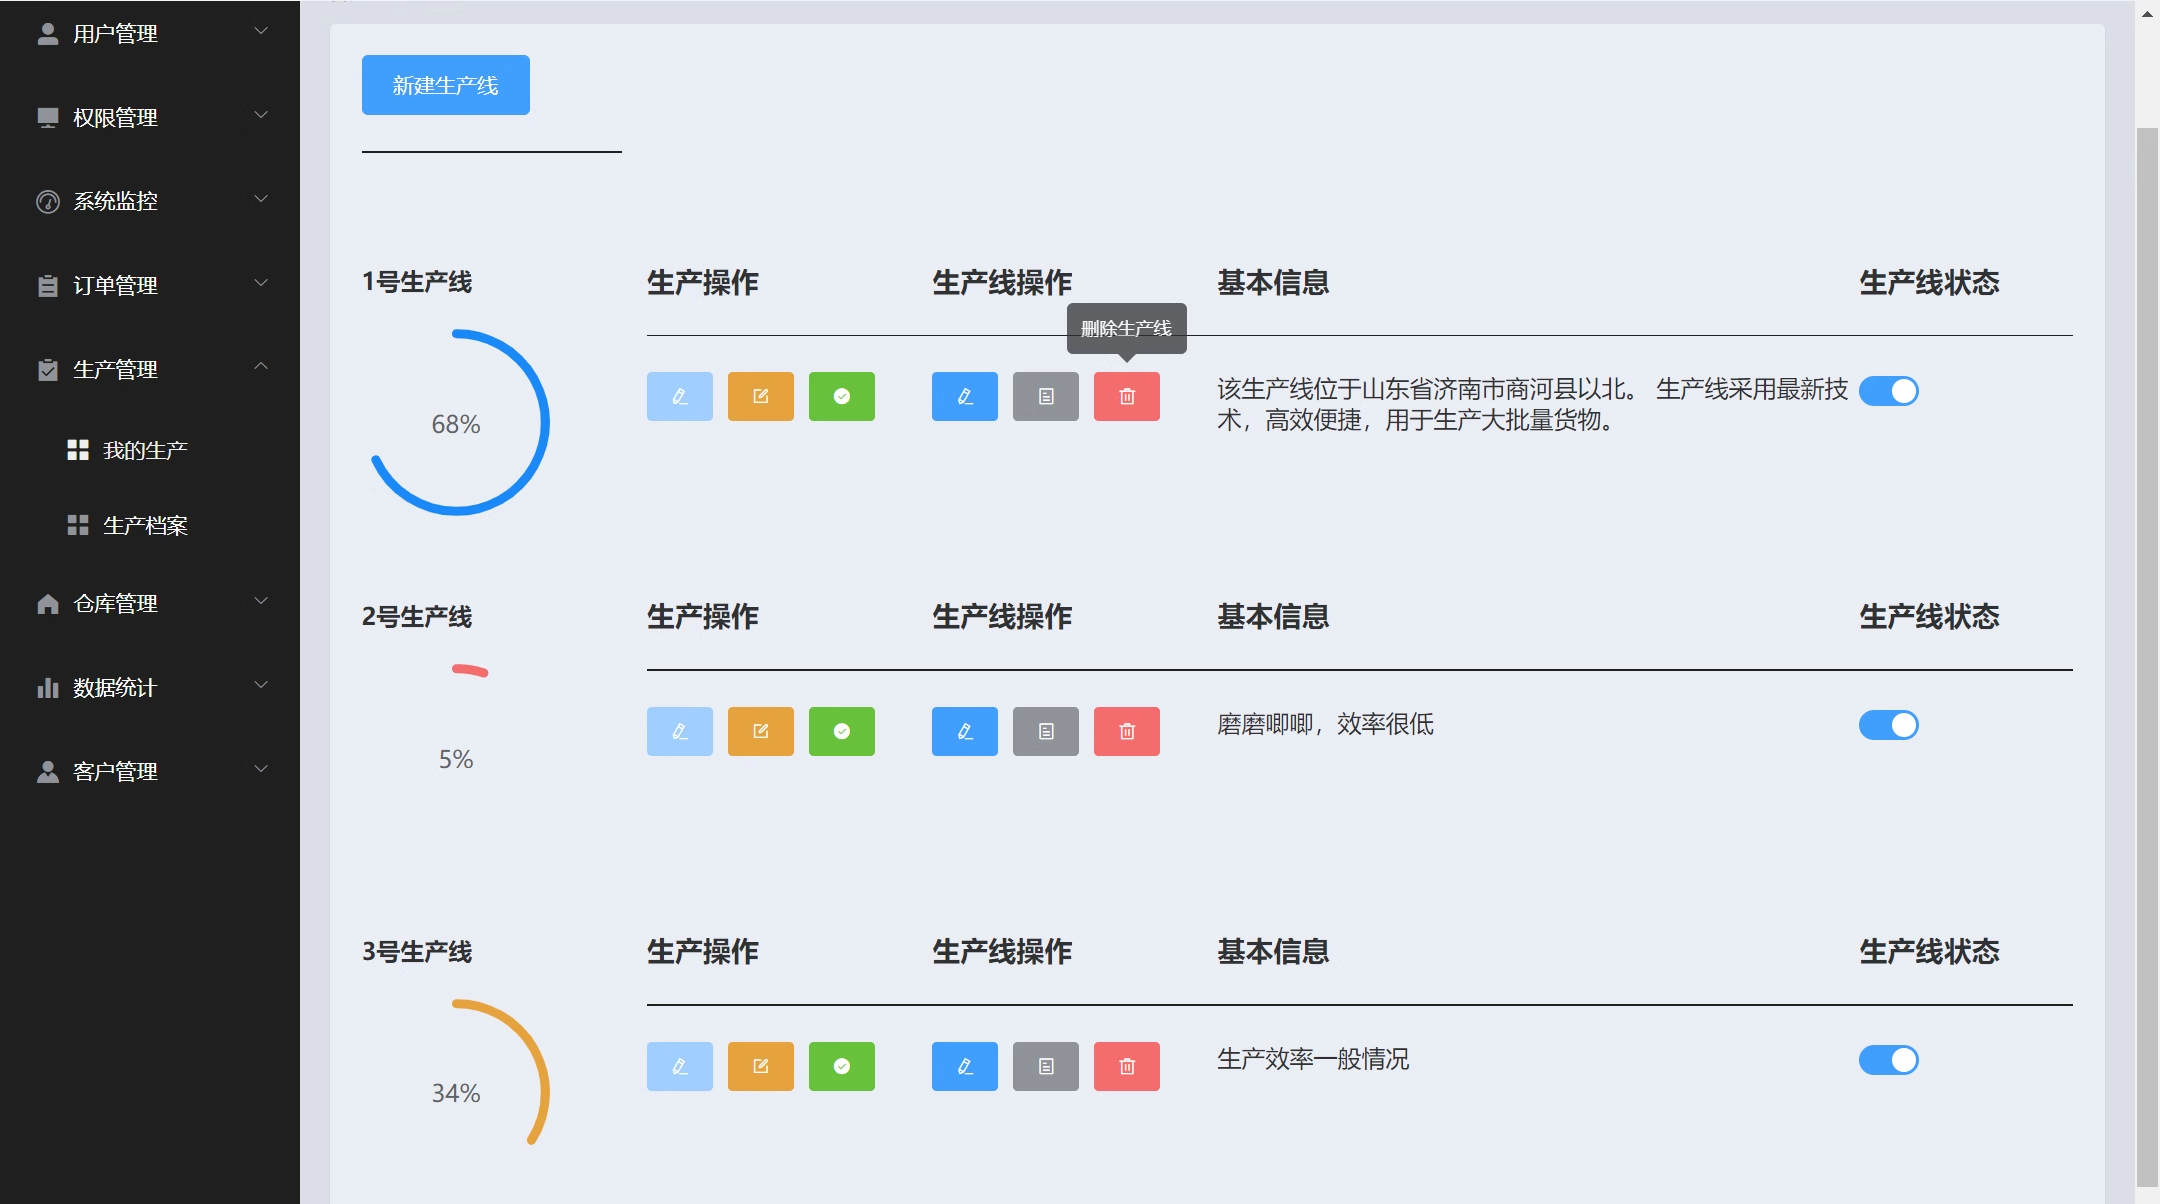Viewport: 2160px width, 1204px height.
Task: Select the 生产管理 sidebar label
Action: tap(115, 370)
